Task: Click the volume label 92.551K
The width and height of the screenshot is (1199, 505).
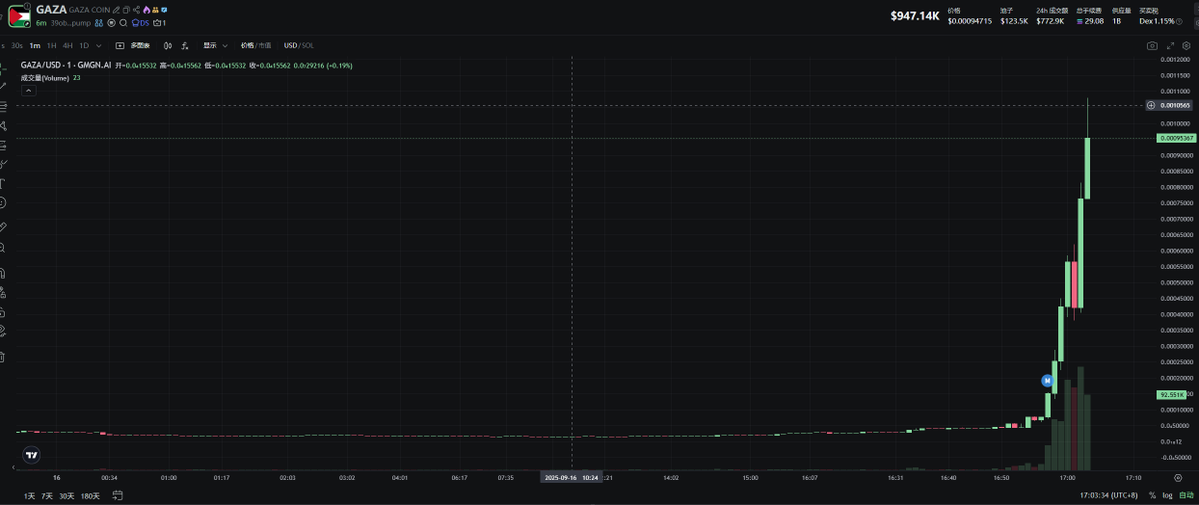Action: (1172, 395)
